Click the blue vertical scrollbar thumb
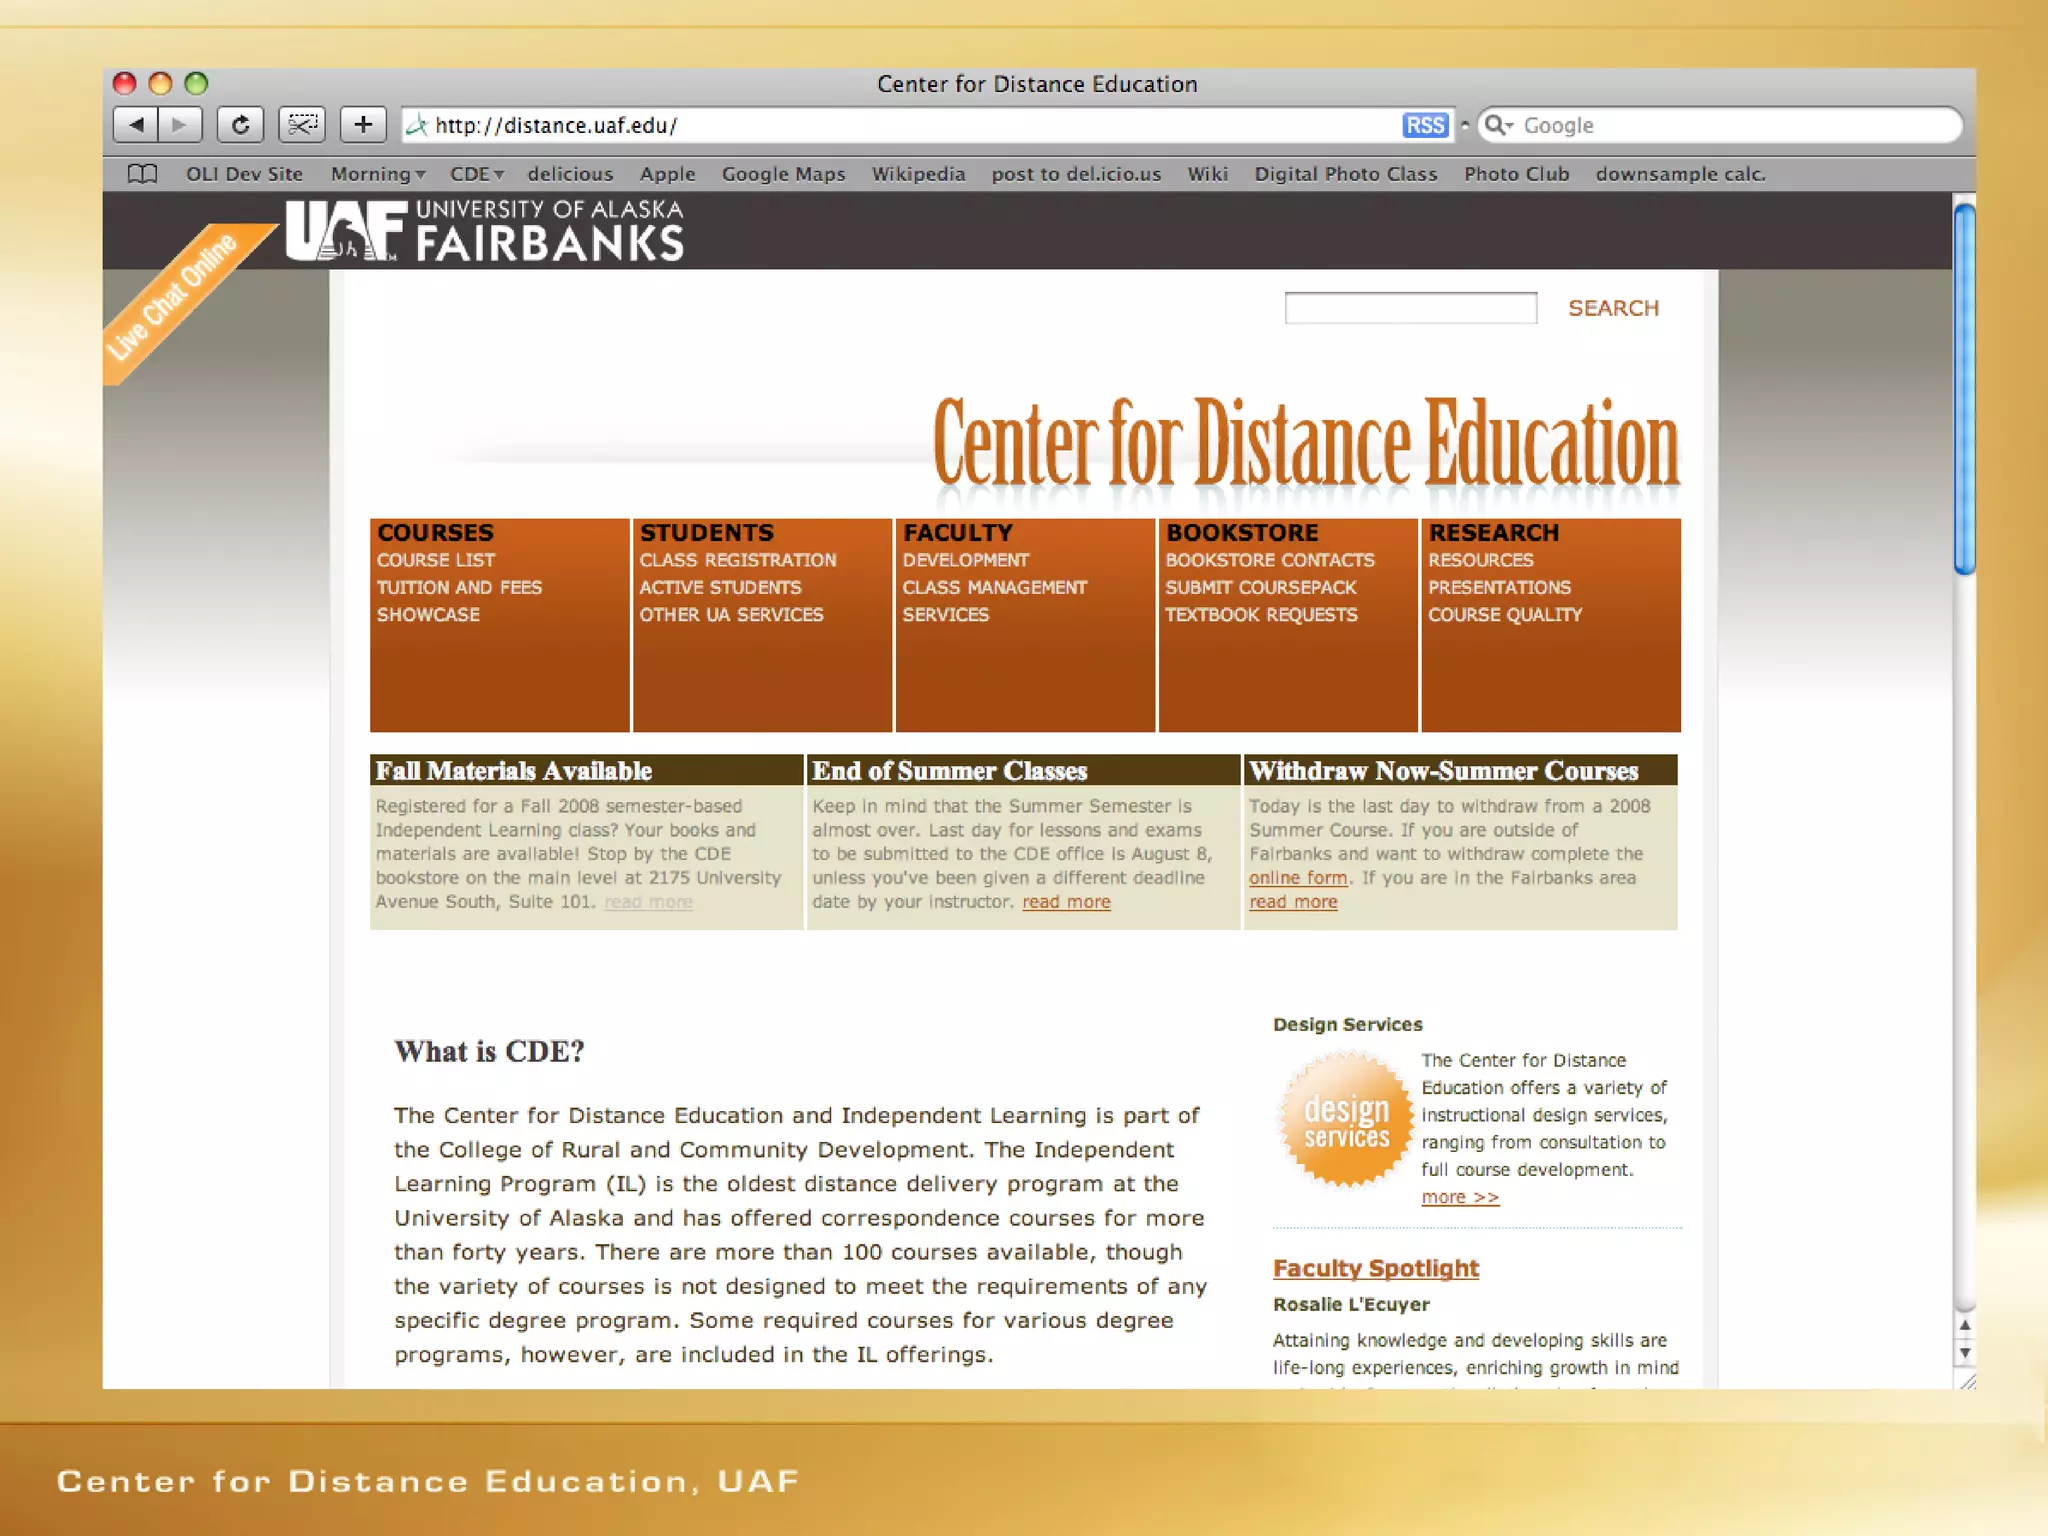 pyautogui.click(x=1964, y=390)
